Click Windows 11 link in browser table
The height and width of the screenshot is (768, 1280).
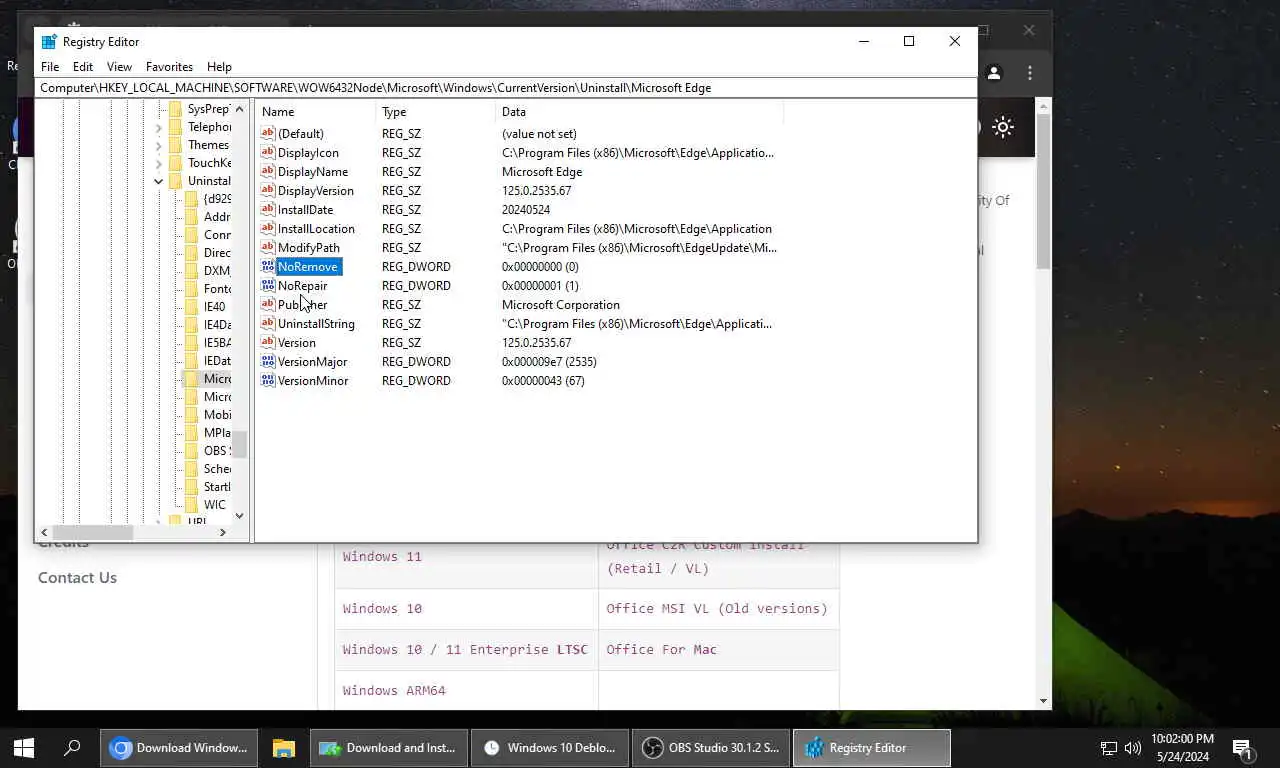pos(382,556)
